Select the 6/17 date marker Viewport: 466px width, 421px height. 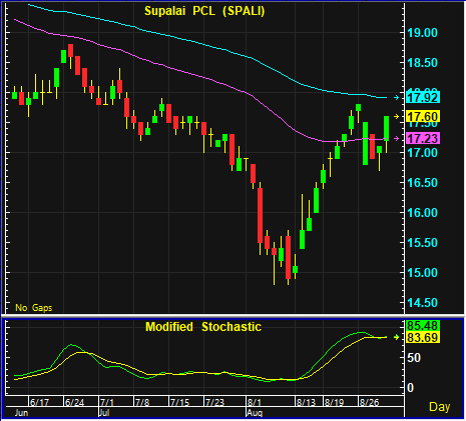[x=39, y=402]
